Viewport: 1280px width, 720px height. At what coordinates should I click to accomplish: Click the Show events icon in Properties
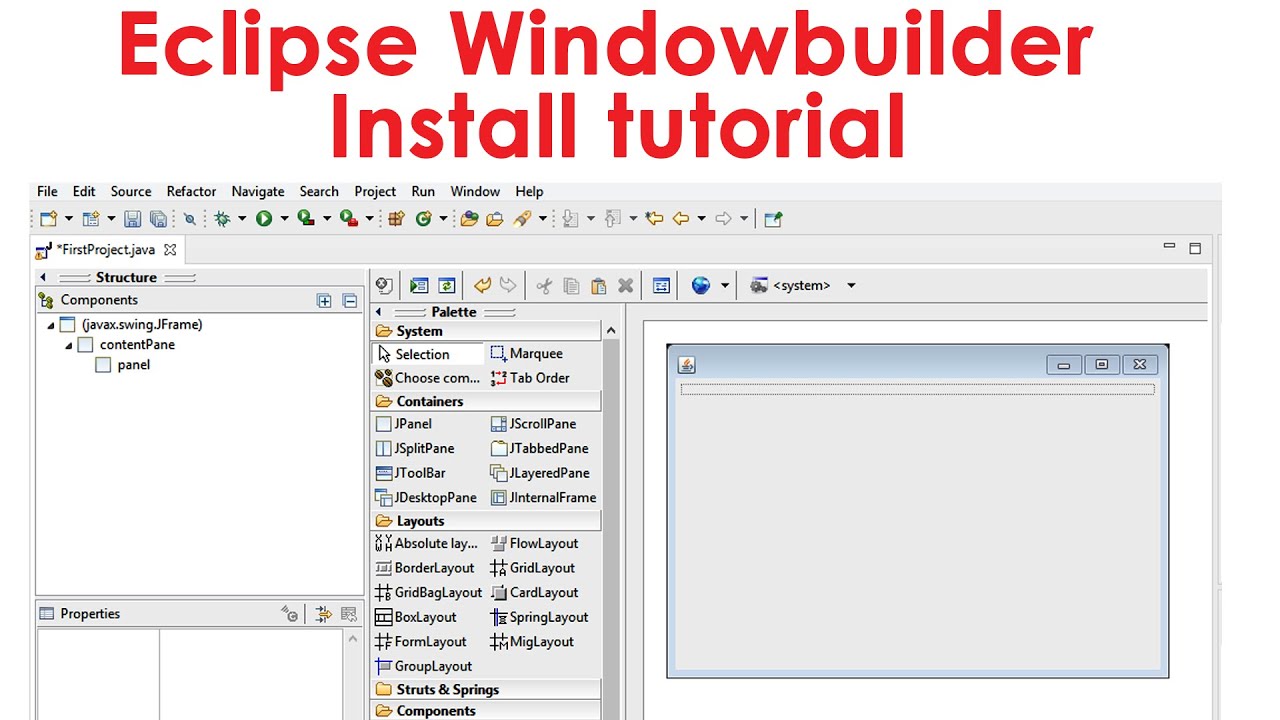[290, 614]
